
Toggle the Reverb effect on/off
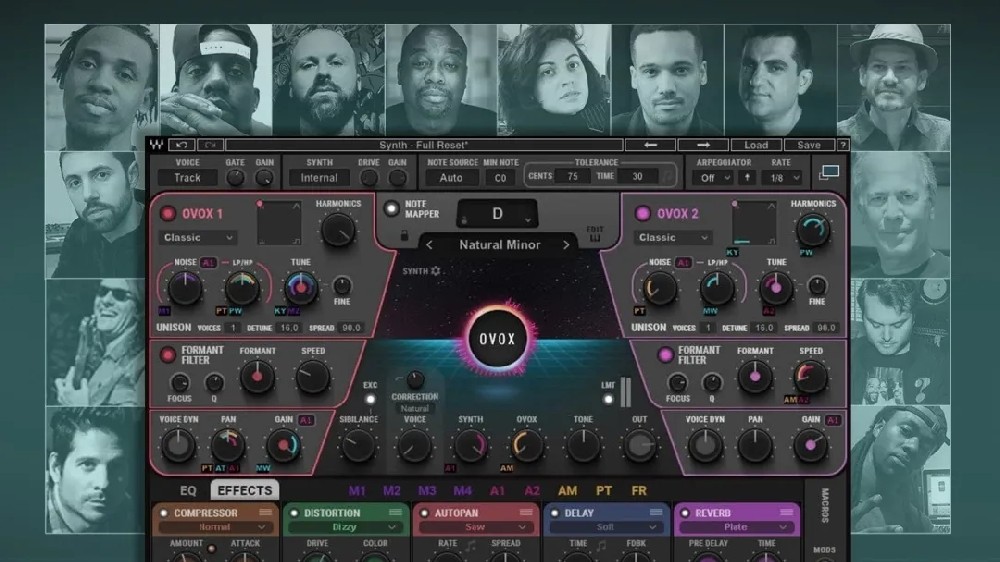(685, 513)
